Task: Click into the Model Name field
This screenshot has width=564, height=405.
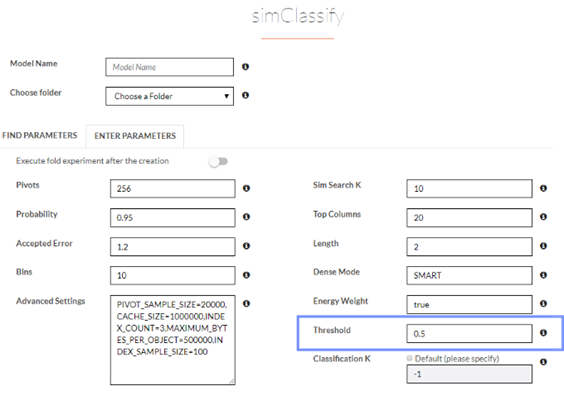Action: click(169, 67)
